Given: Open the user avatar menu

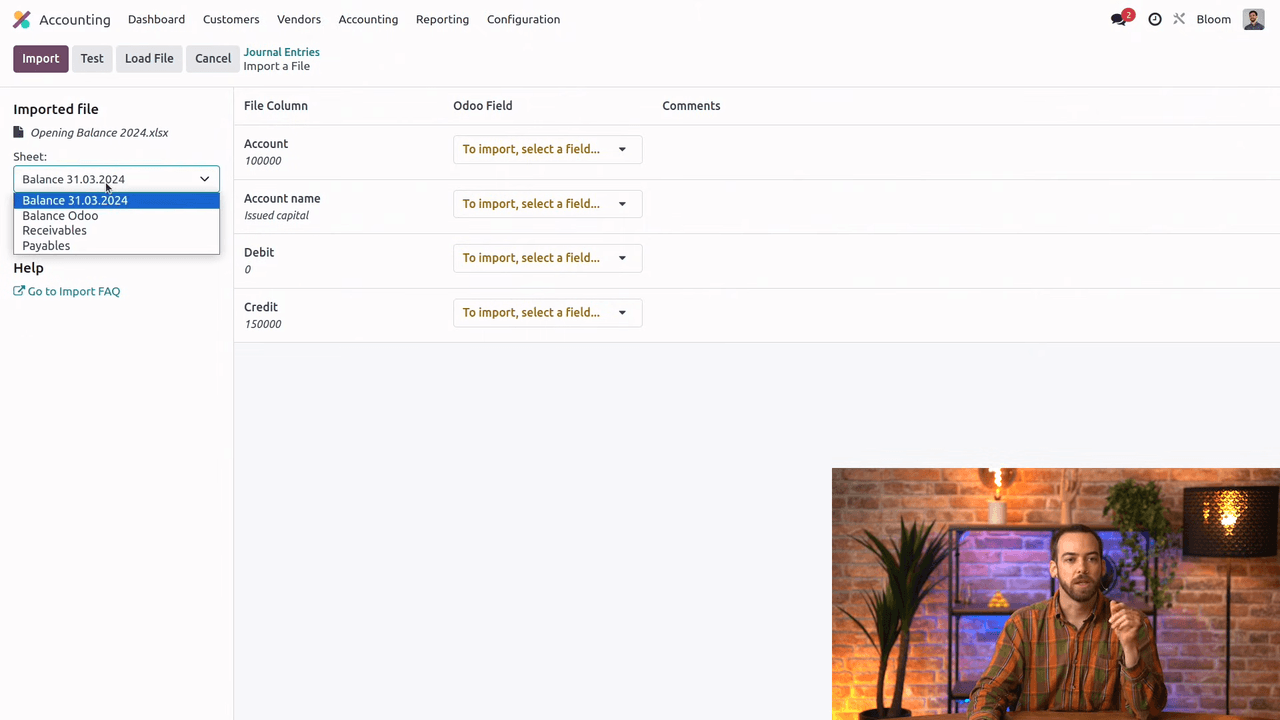Looking at the screenshot, I should pos(1253,20).
